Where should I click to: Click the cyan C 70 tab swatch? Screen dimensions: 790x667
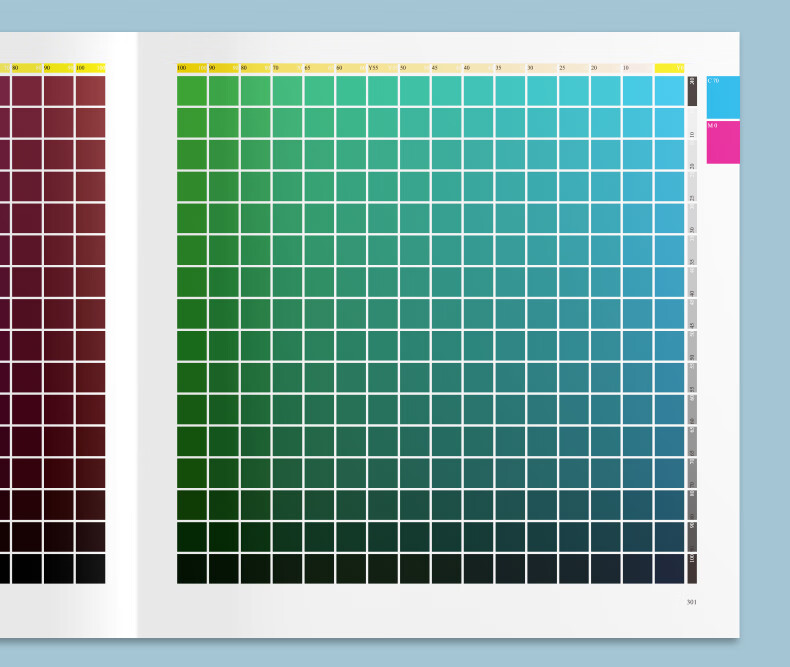pos(722,97)
